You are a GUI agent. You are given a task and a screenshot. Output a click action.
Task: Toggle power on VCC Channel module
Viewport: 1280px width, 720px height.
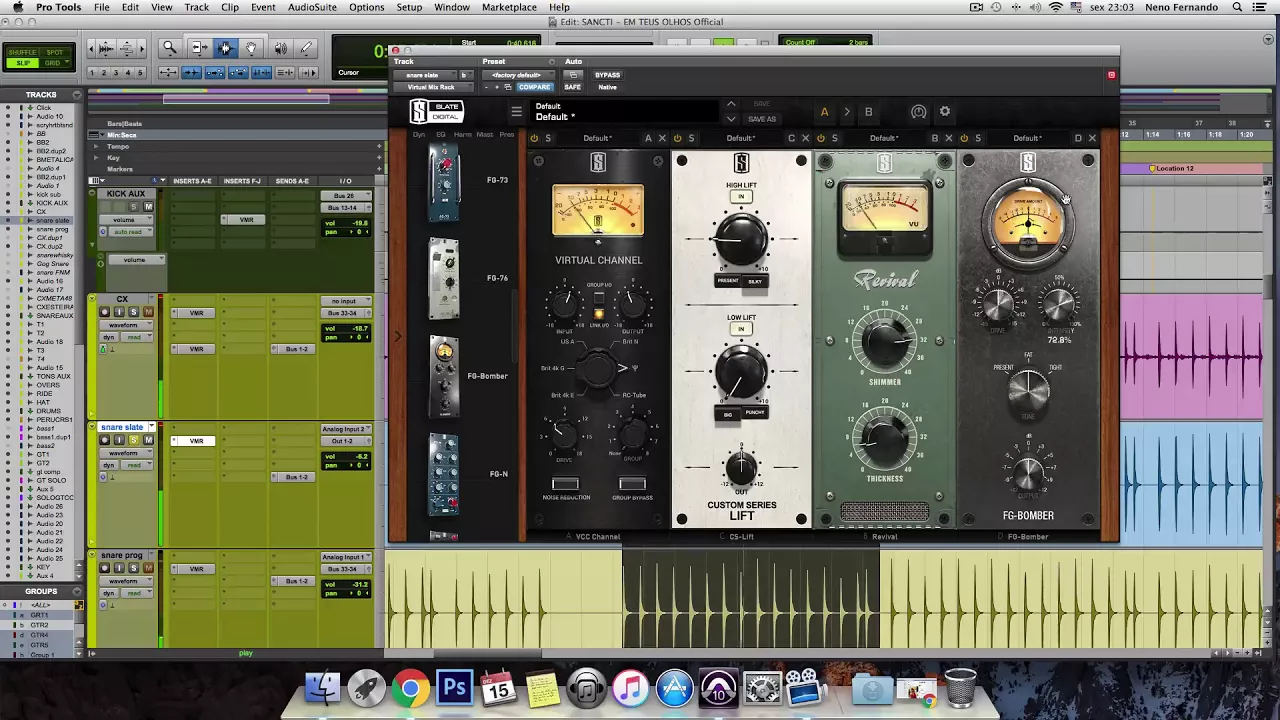coord(534,138)
